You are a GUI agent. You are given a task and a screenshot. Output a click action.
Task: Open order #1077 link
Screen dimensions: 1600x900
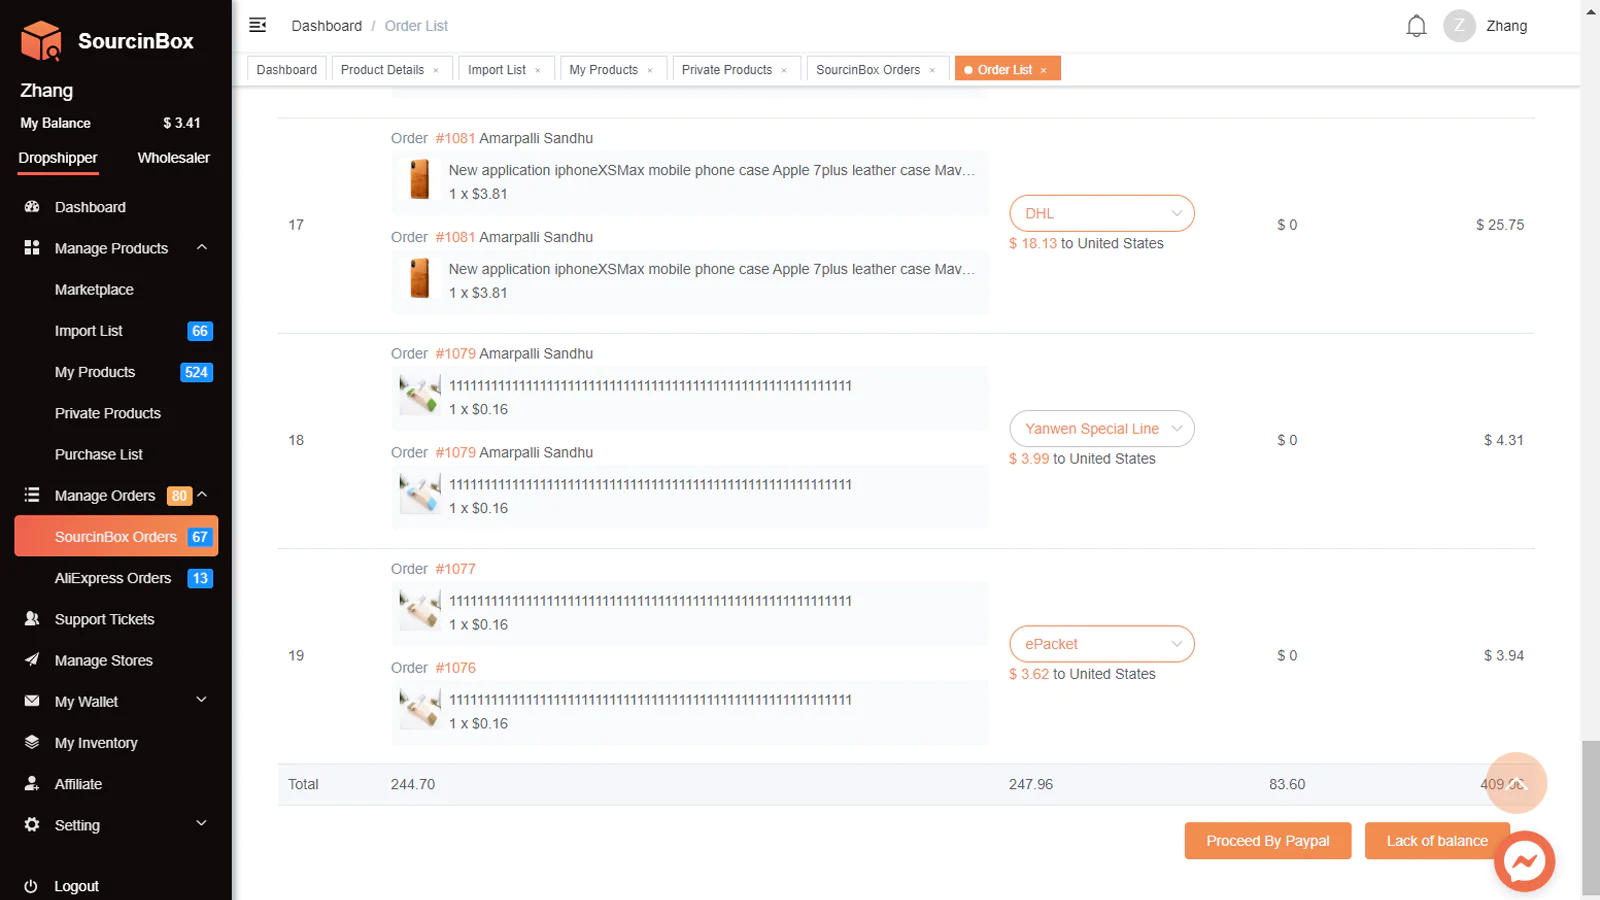(x=455, y=569)
